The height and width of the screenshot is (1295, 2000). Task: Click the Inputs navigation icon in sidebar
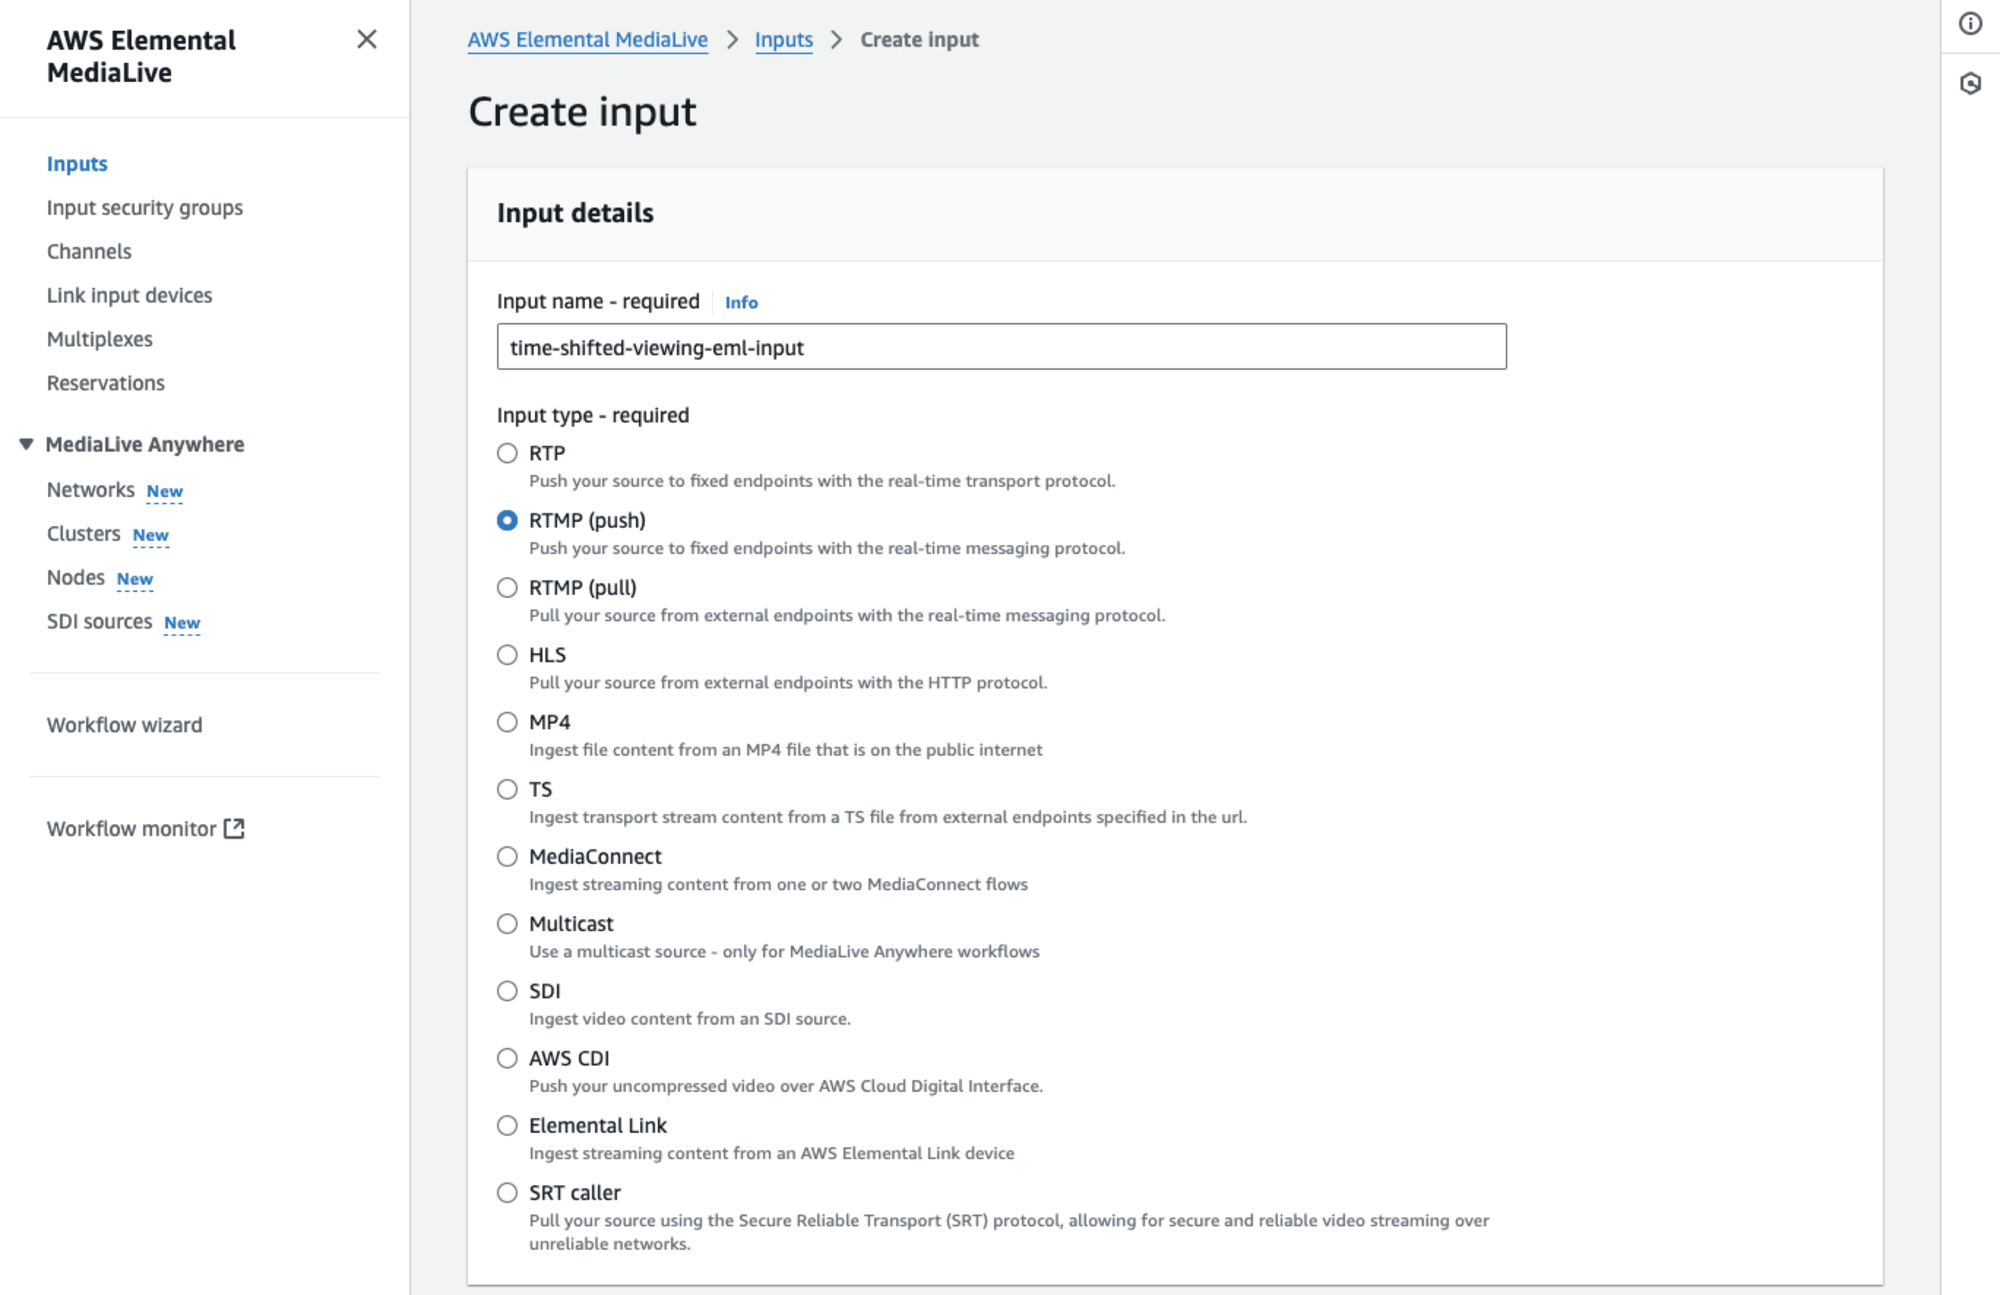[76, 163]
